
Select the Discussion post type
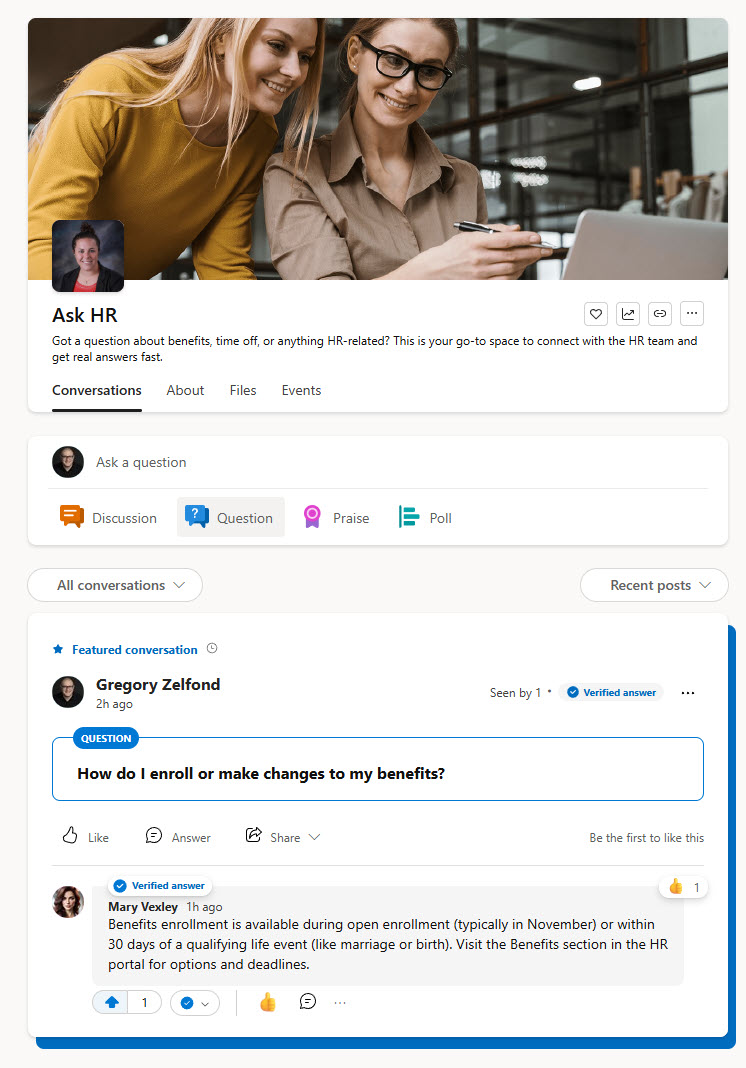coord(109,518)
